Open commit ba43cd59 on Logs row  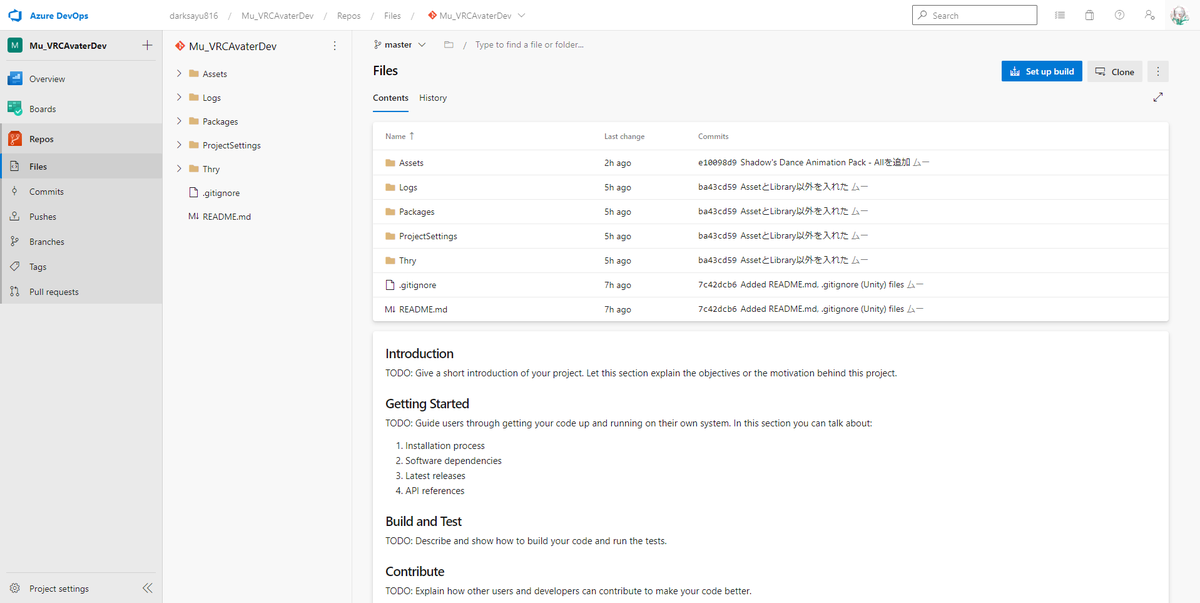point(717,187)
